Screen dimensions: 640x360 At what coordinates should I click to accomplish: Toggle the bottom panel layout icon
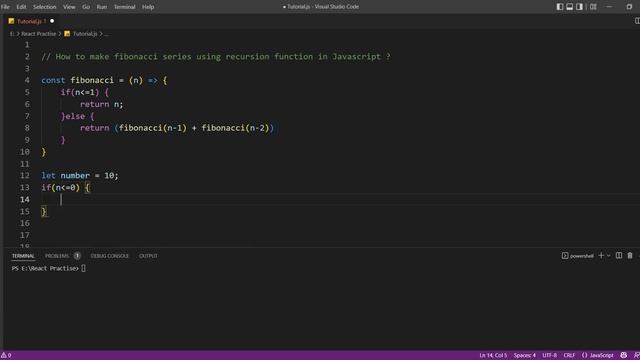point(569,7)
